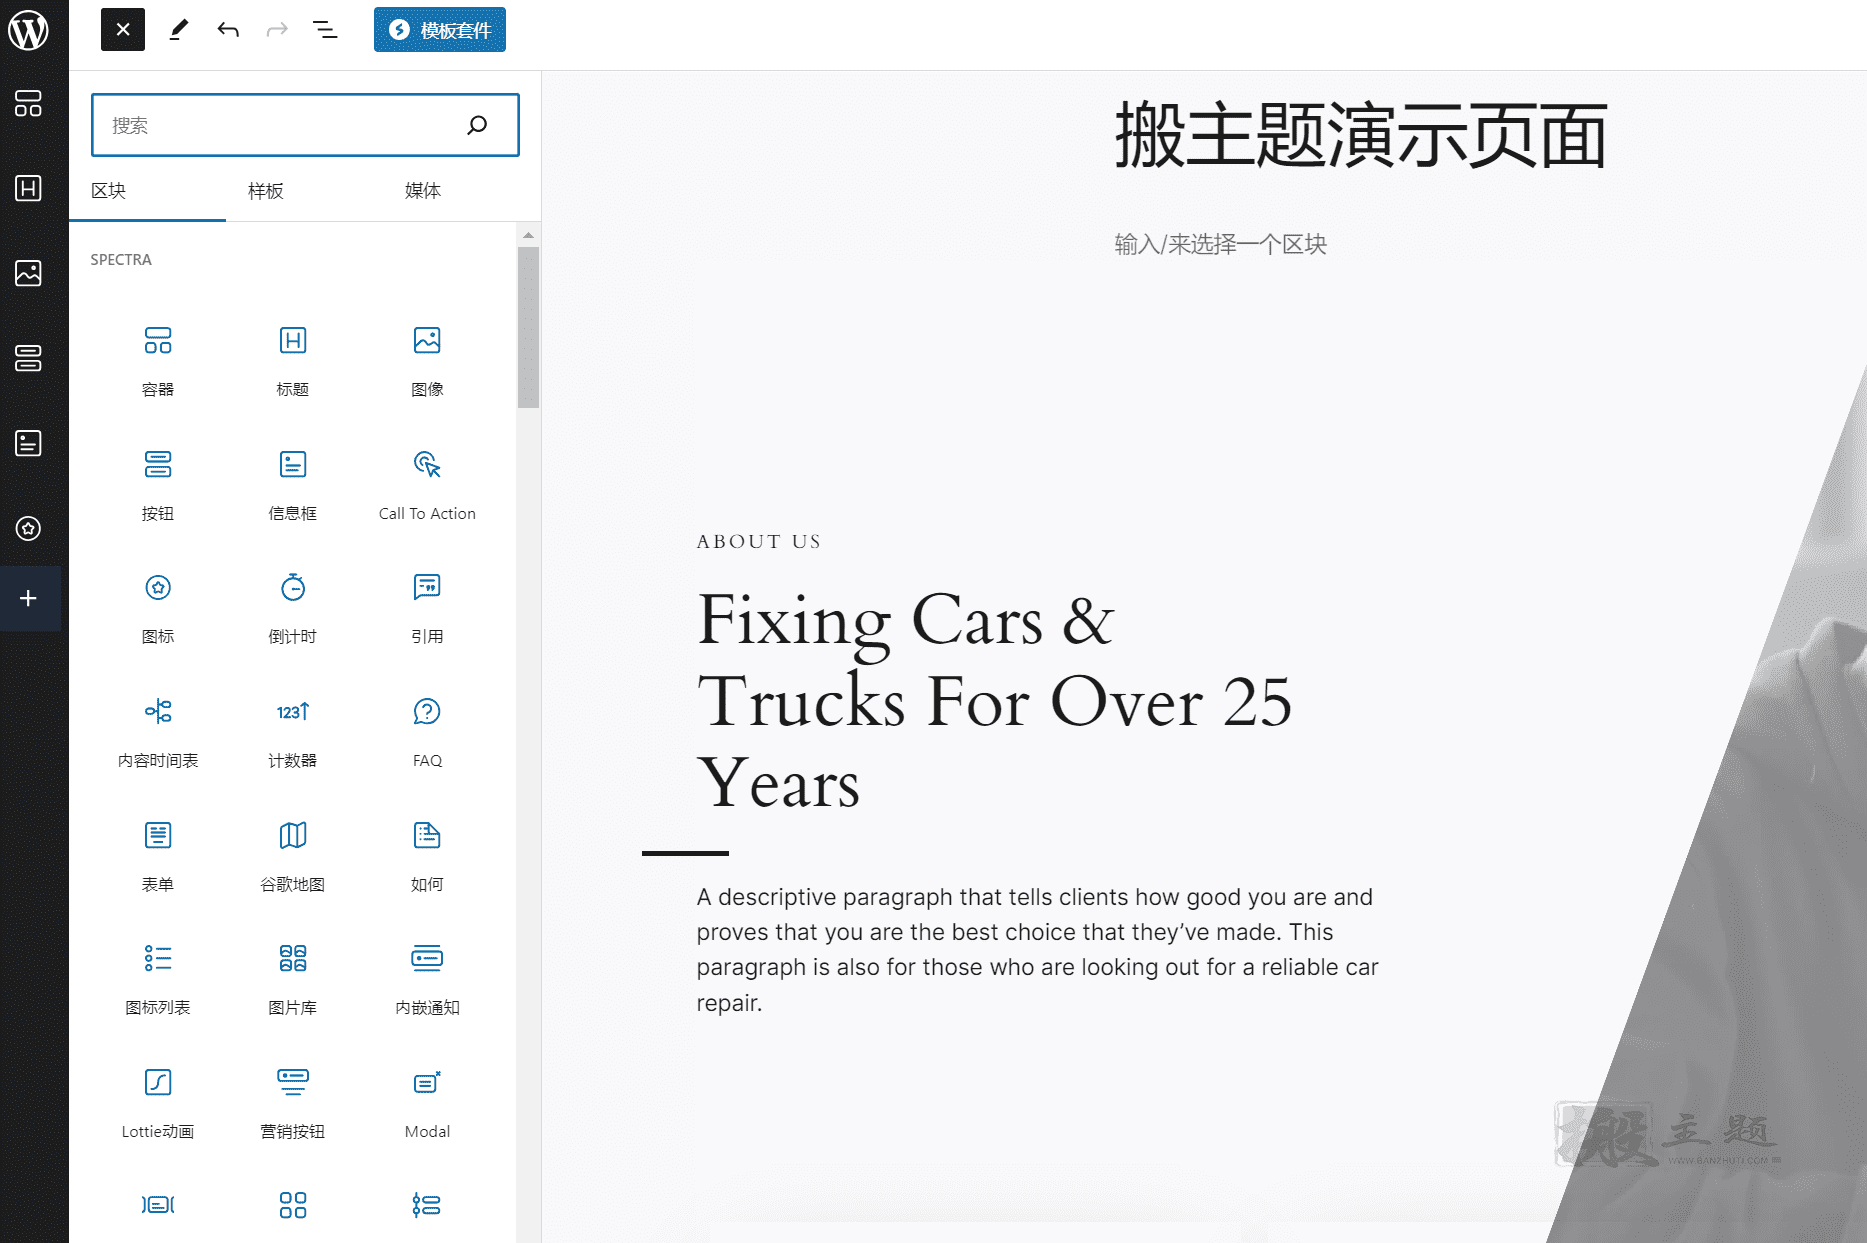1867x1243 pixels.
Task: Open the 模板套件 template kits button
Action: point(440,30)
